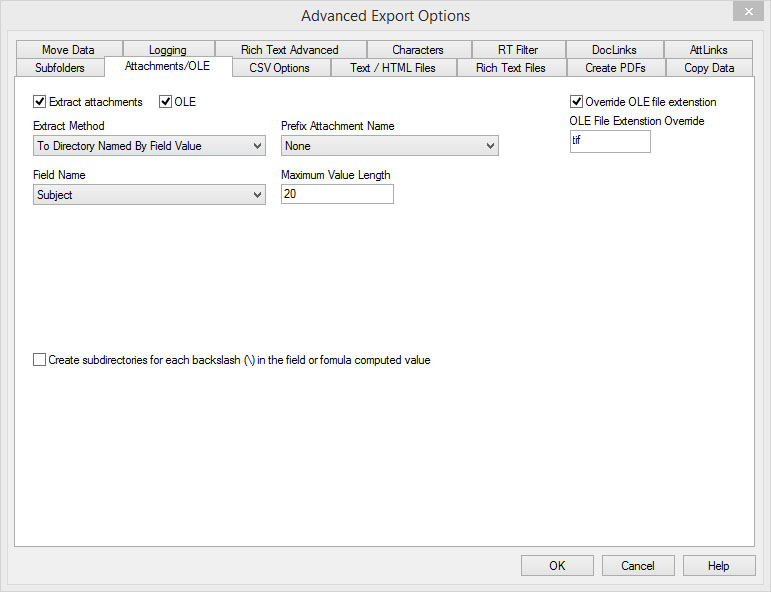Image resolution: width=771 pixels, height=592 pixels.
Task: Open the Text / HTML Files tab
Action: 393,68
